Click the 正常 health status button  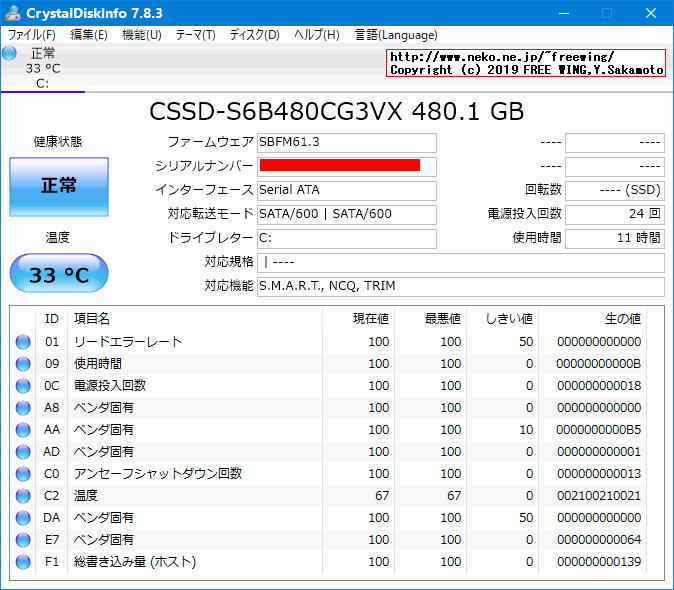click(x=59, y=186)
